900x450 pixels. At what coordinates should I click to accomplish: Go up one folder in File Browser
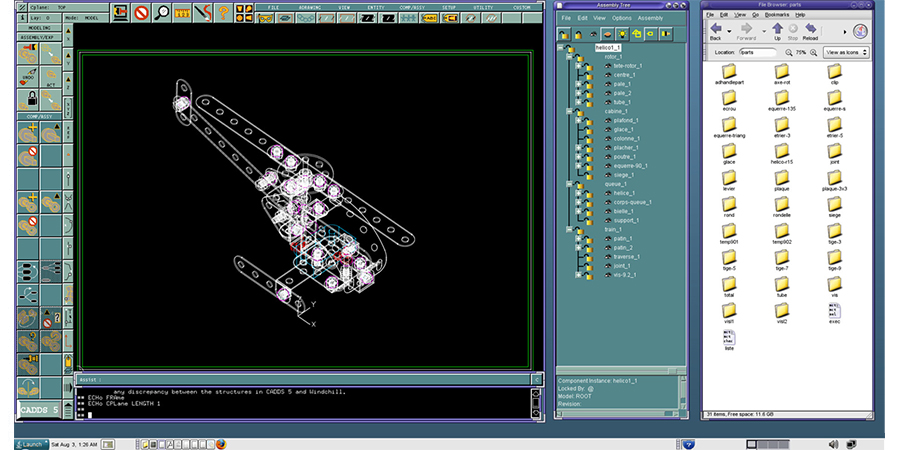[x=776, y=34]
